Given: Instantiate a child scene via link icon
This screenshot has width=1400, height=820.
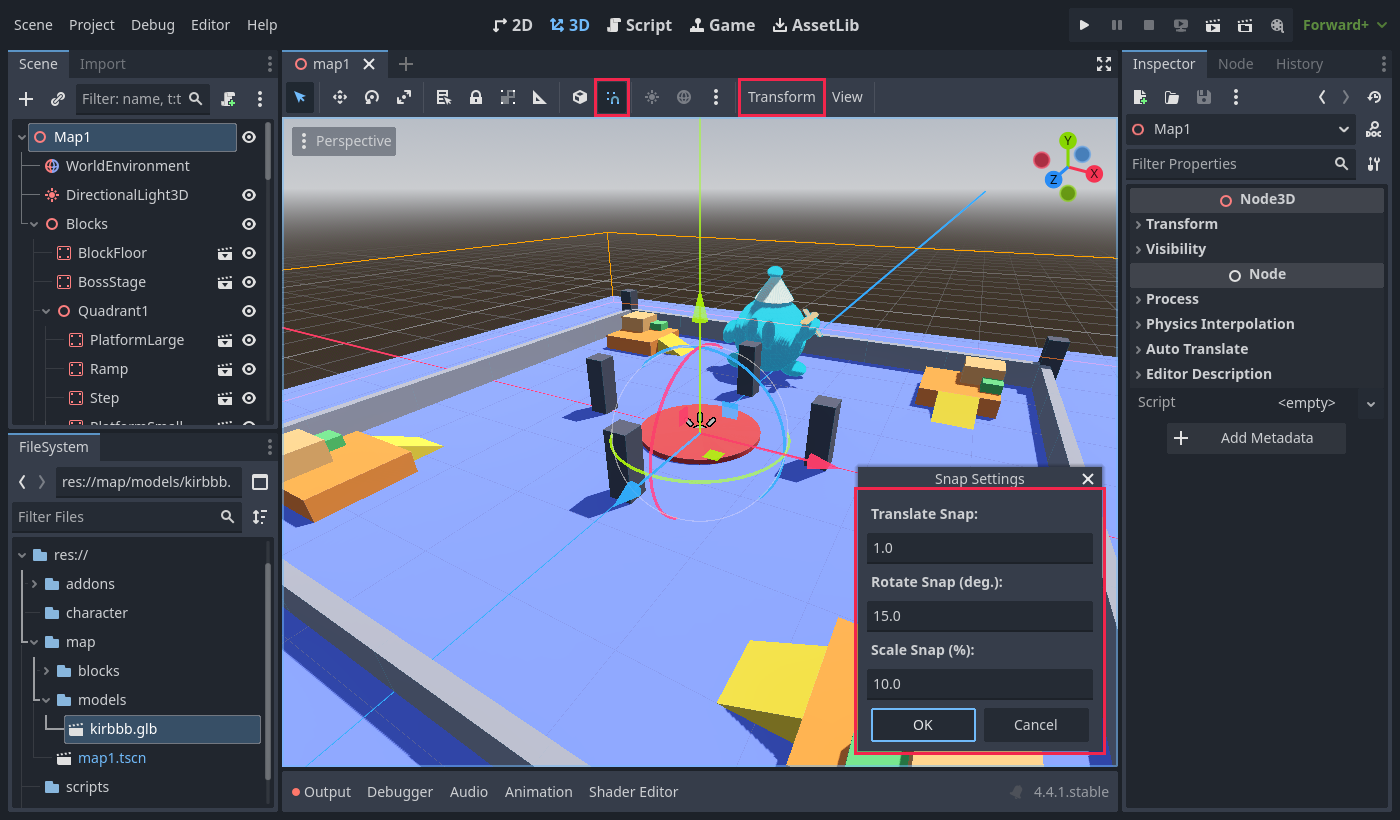Looking at the screenshot, I should pyautogui.click(x=58, y=99).
